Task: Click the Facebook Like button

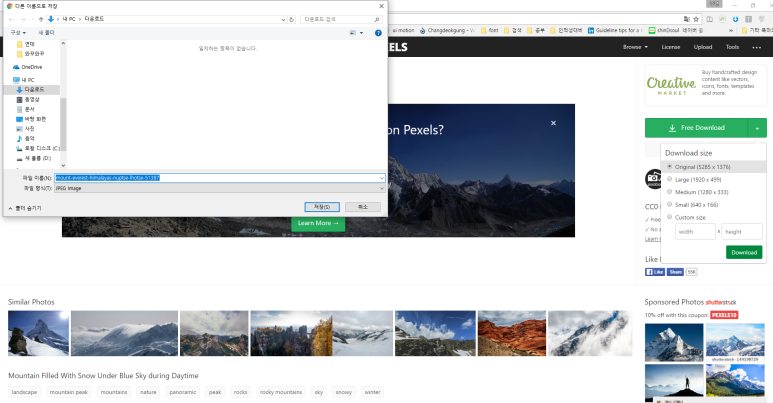Action: tap(655, 272)
